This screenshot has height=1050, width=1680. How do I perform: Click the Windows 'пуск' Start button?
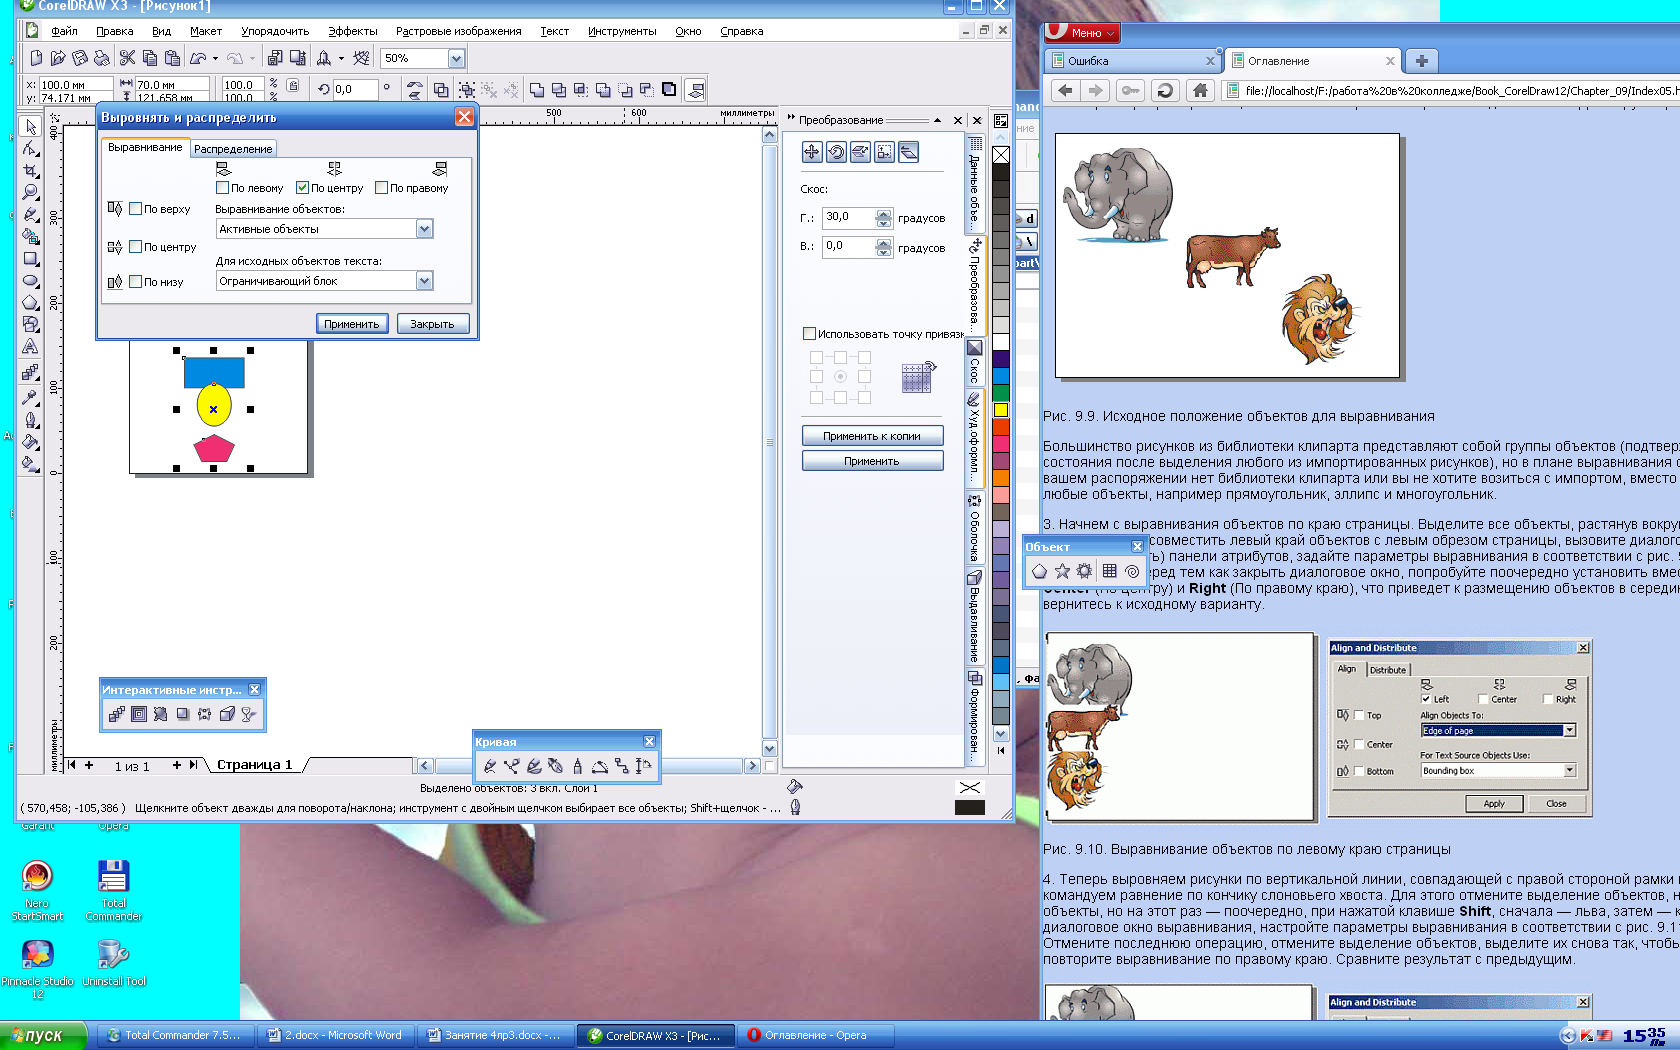pyautogui.click(x=42, y=1035)
